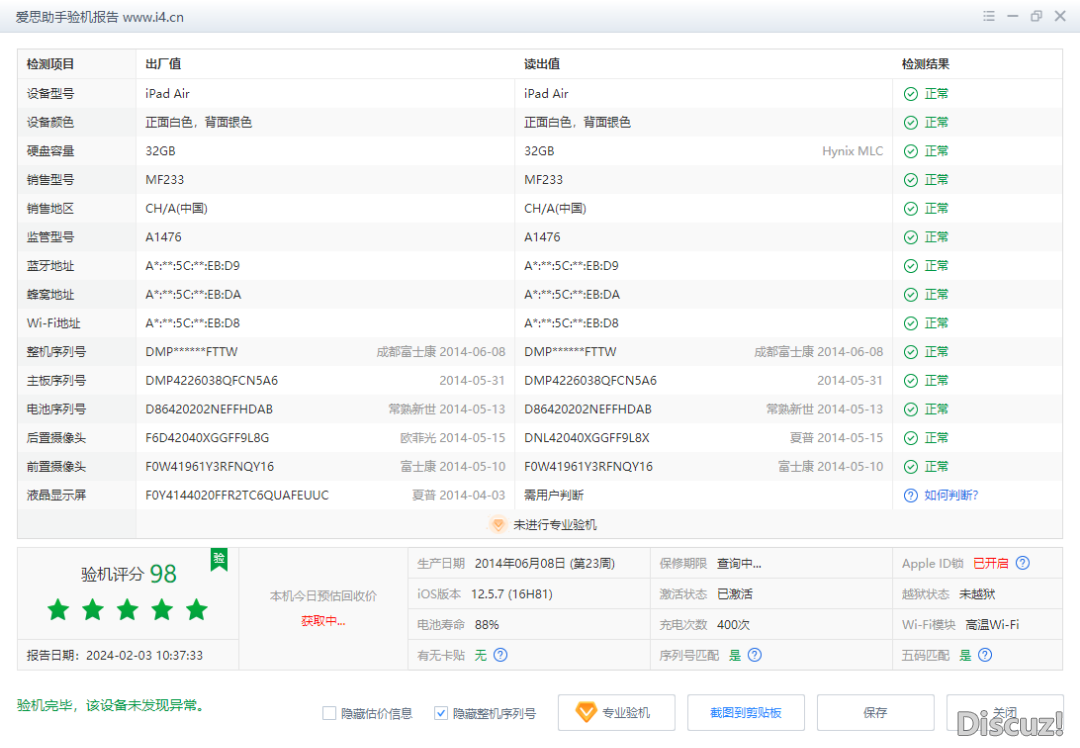
Task: Click the 验机评分 98 score
Action: pos(129,574)
